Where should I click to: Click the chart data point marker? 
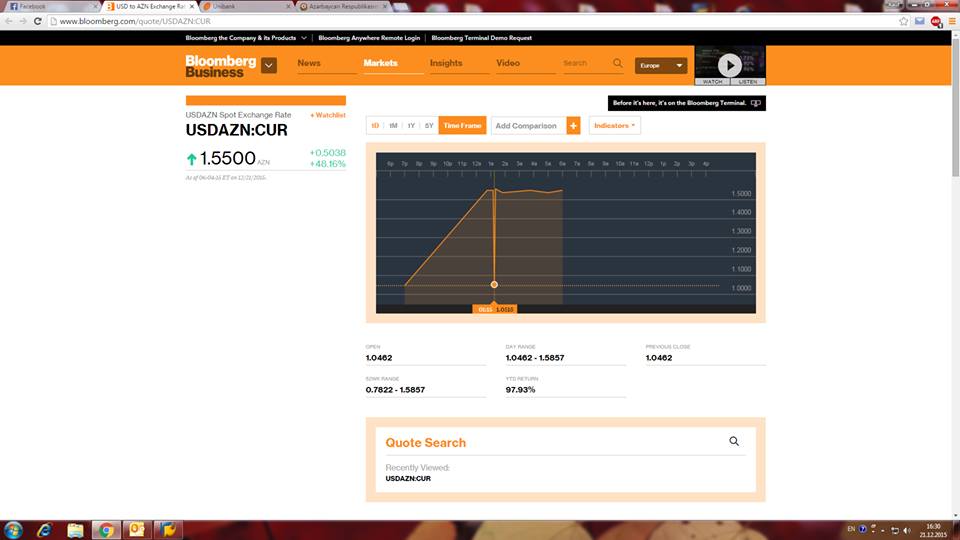(x=494, y=285)
